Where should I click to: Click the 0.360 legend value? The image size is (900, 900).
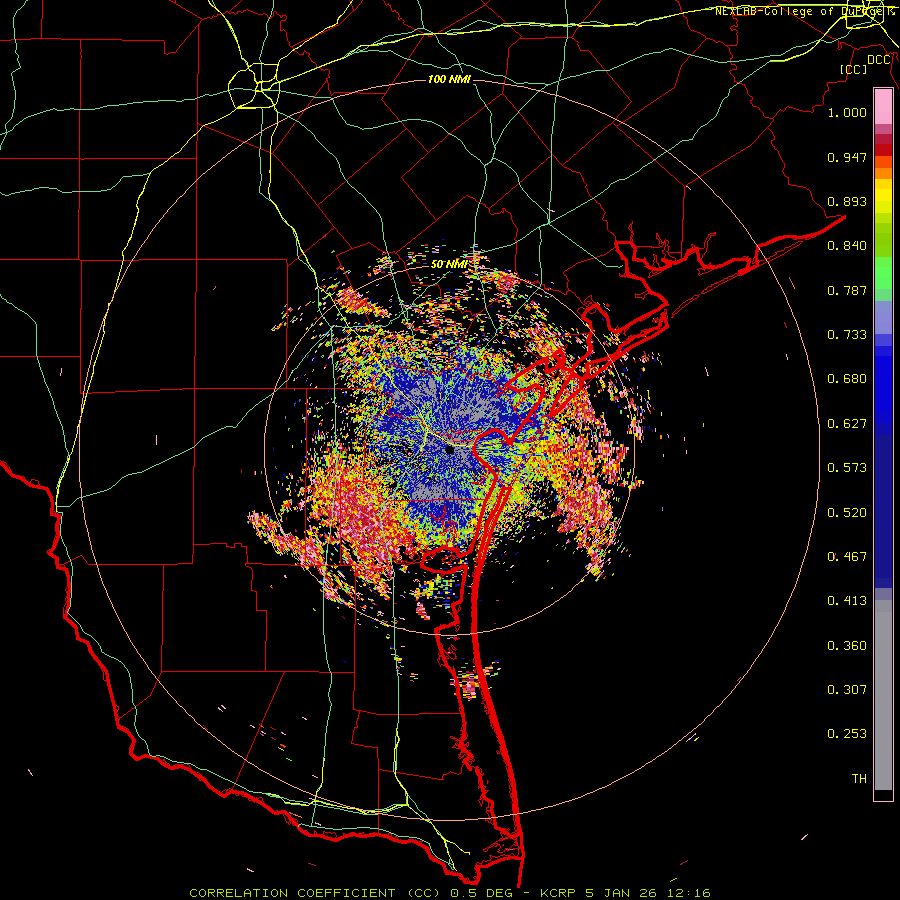tap(847, 646)
